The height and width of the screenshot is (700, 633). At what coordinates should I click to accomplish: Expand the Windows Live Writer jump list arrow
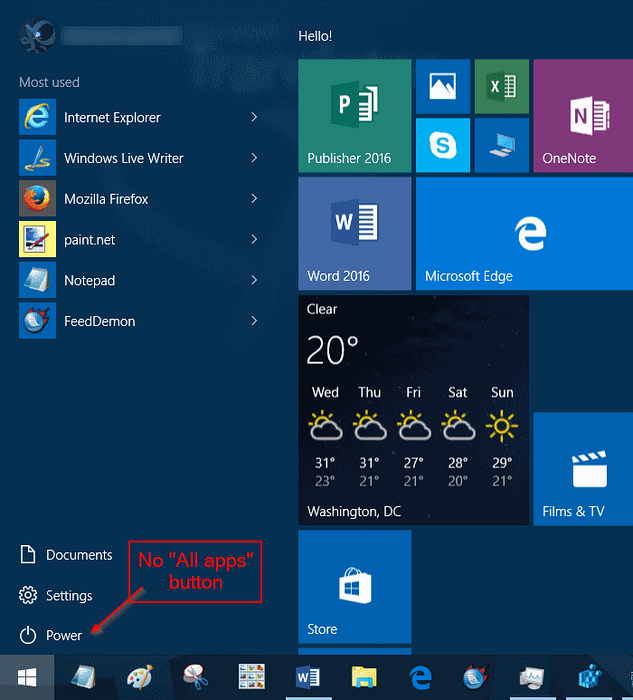(x=254, y=158)
